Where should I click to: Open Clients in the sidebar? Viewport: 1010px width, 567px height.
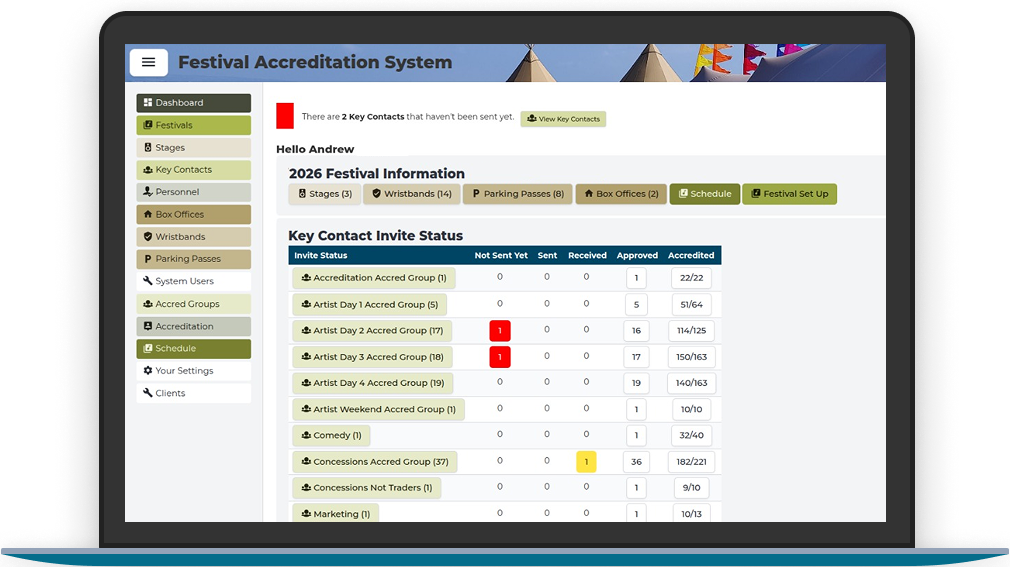[x=193, y=393]
